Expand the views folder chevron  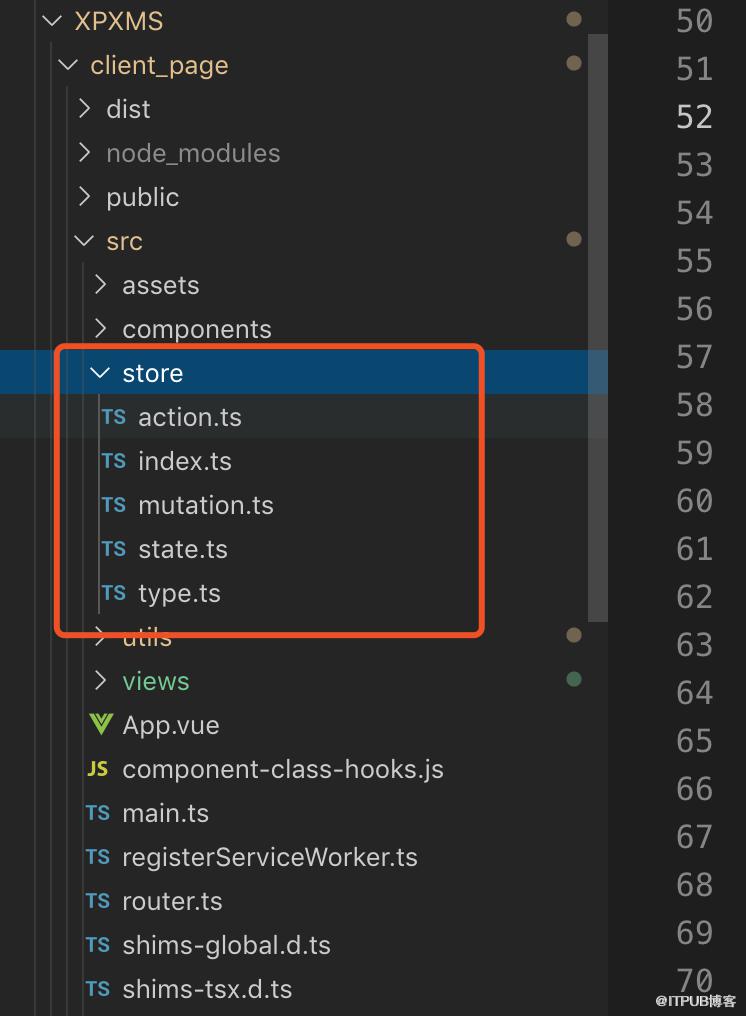click(100, 681)
